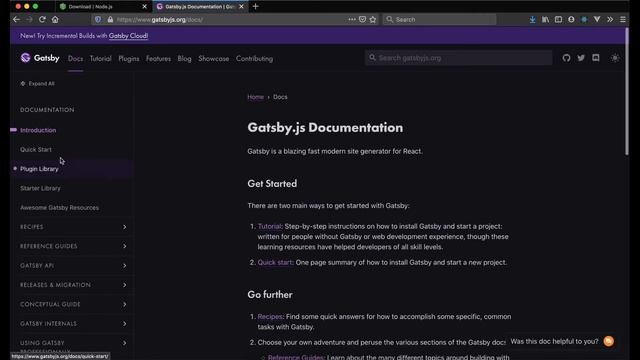Screen dimensions: 640x360
Task: Open Gatsby Discord chat icon
Action: click(596, 58)
